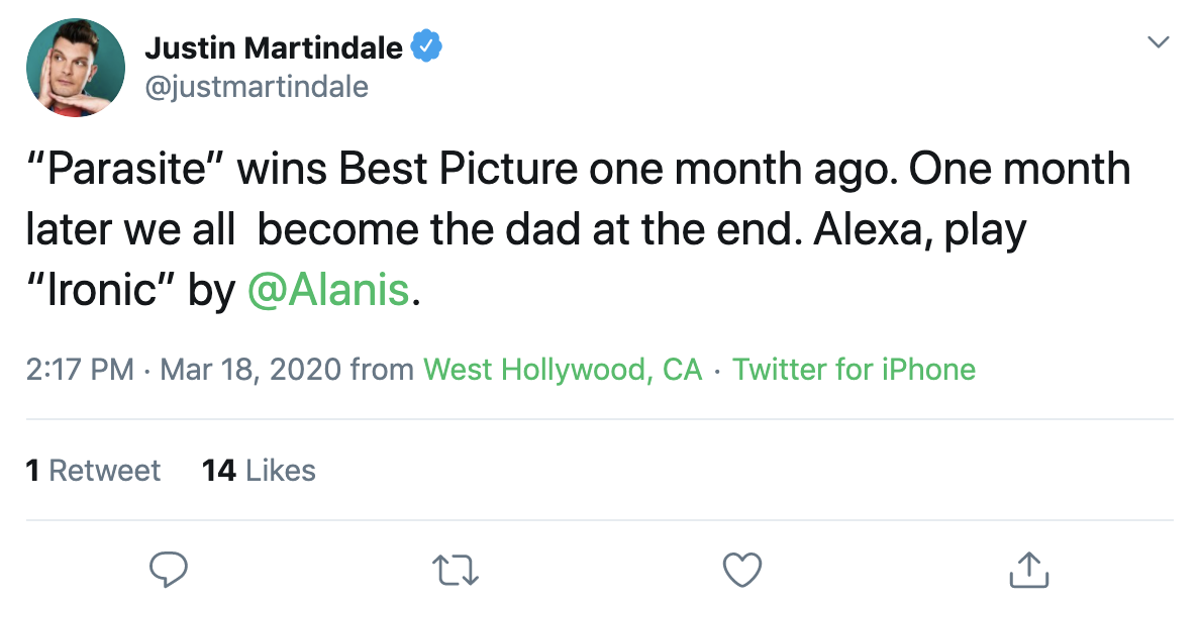Retweet this tweet using the arrows icon
This screenshot has height=618, width=1200.
pos(456,569)
